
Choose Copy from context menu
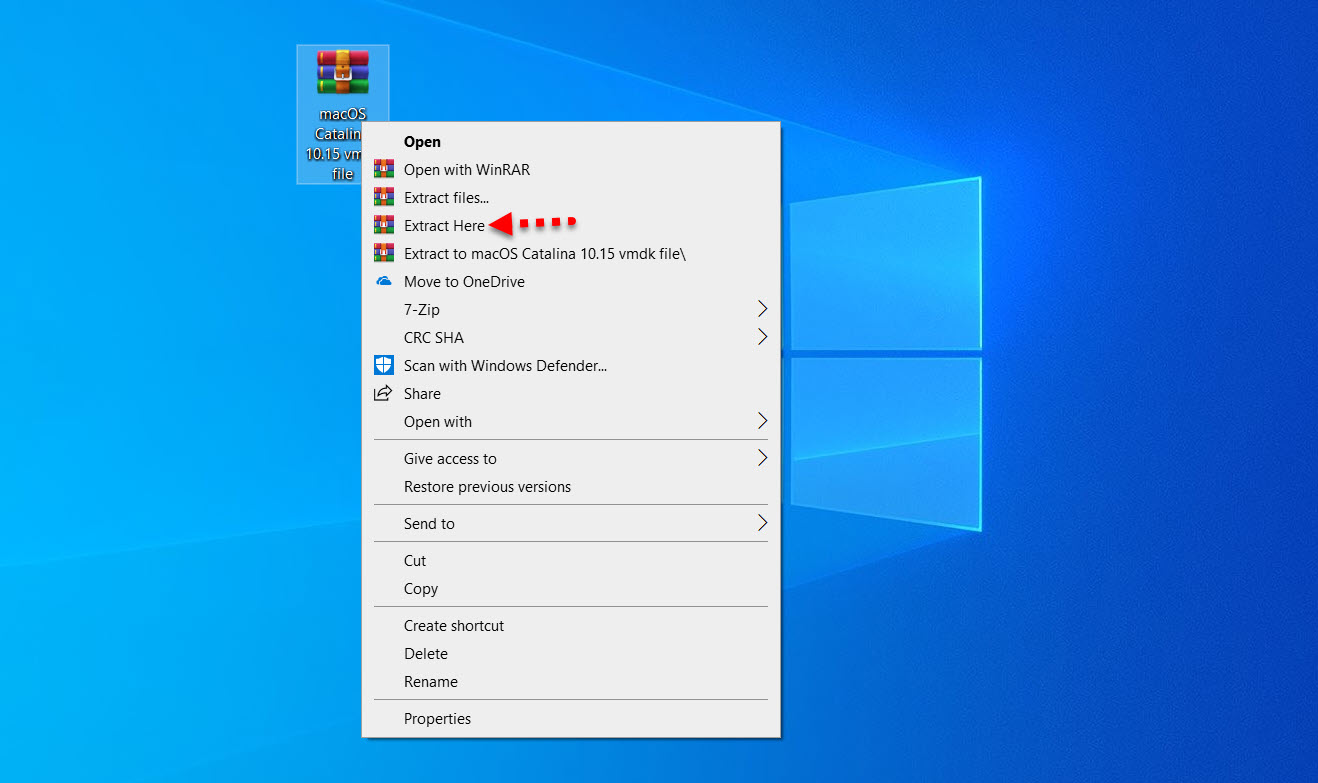pyautogui.click(x=570, y=589)
